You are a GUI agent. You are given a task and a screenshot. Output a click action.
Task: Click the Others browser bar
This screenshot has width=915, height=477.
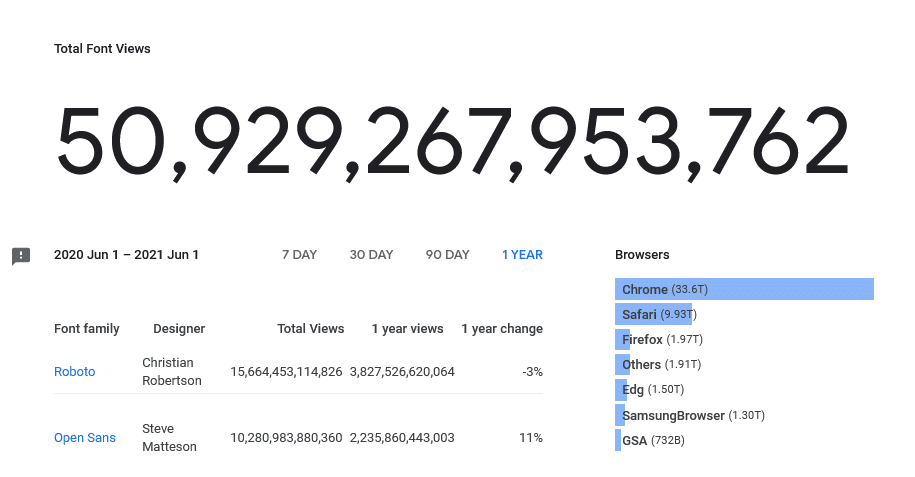623,364
